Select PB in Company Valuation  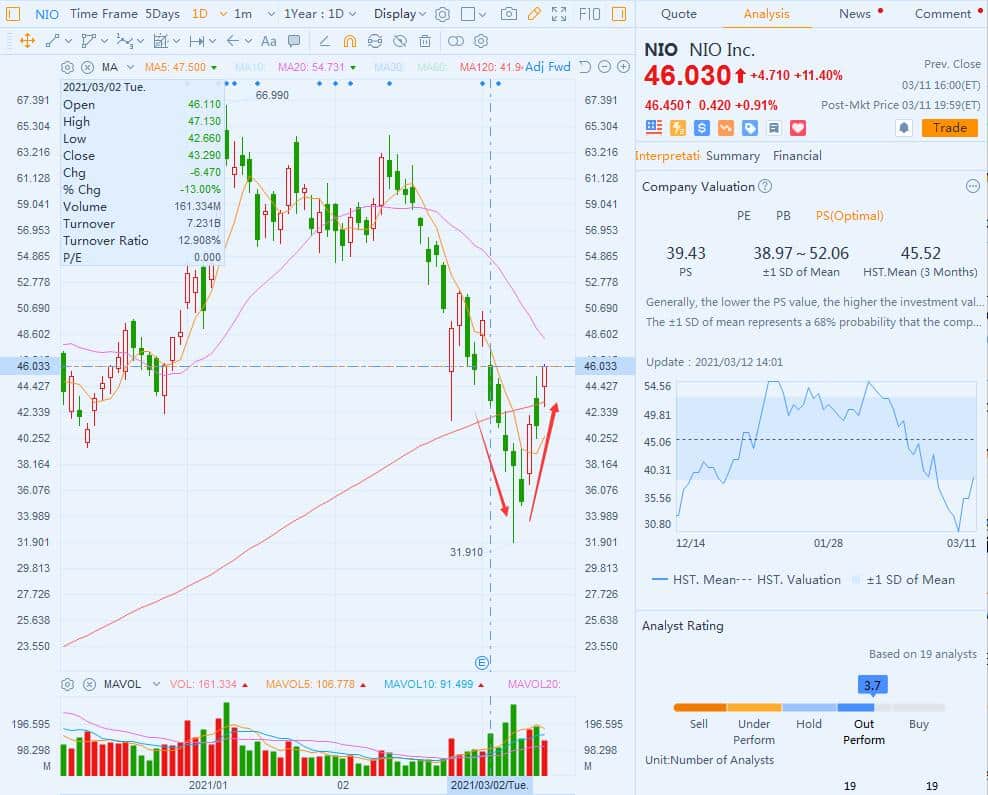point(783,216)
